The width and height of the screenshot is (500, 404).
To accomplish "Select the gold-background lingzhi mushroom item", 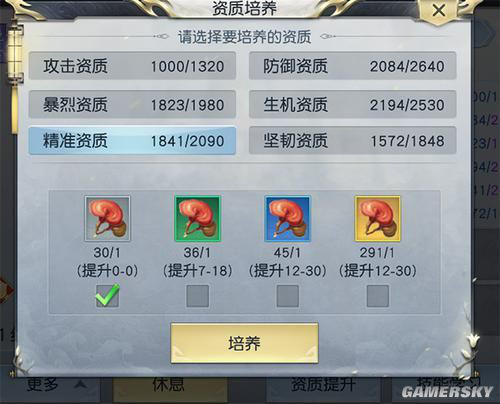I will (378, 219).
